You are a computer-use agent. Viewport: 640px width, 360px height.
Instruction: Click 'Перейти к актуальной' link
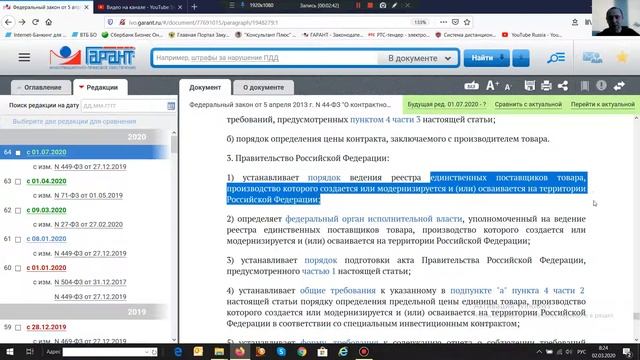tap(602, 104)
